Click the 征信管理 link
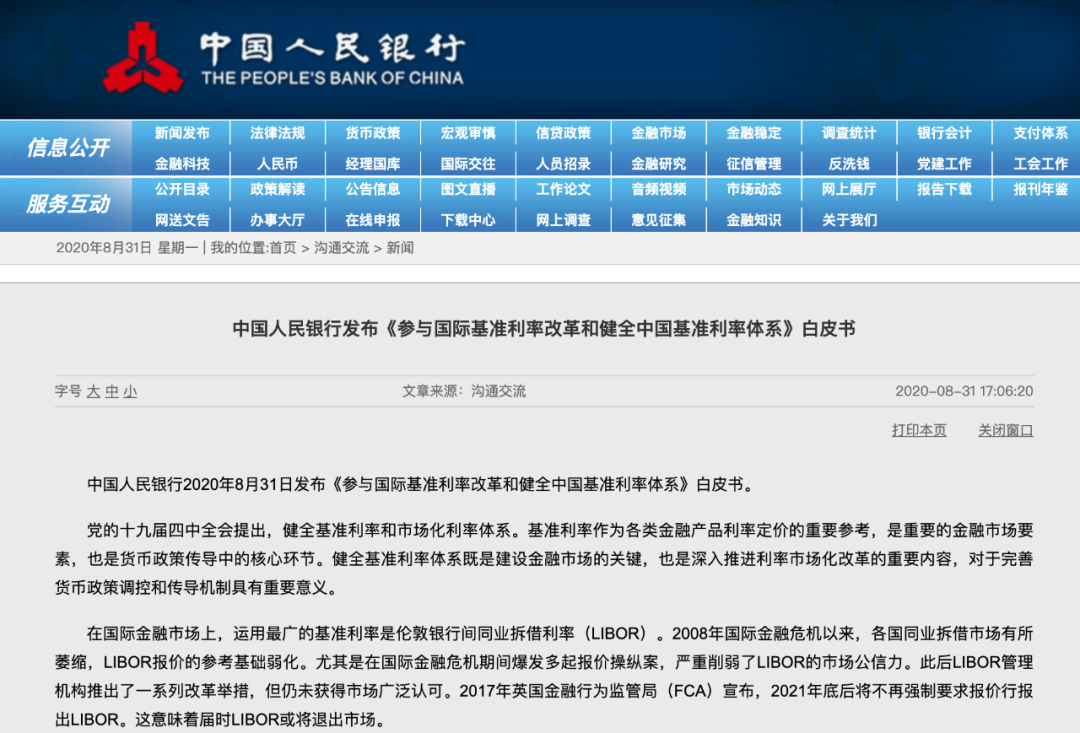This screenshot has width=1080, height=733. pyautogui.click(x=753, y=164)
